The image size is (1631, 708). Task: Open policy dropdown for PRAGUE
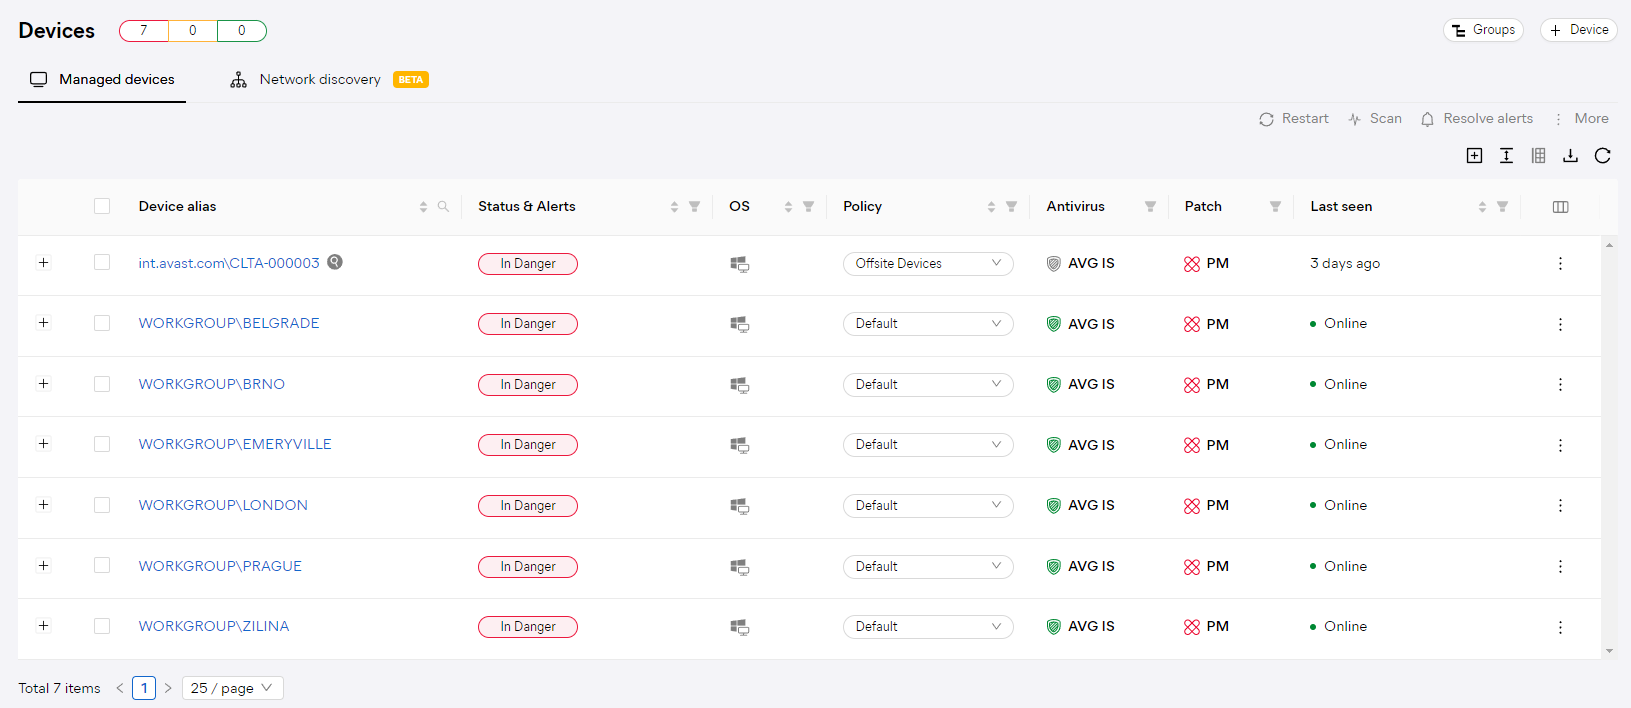click(928, 567)
